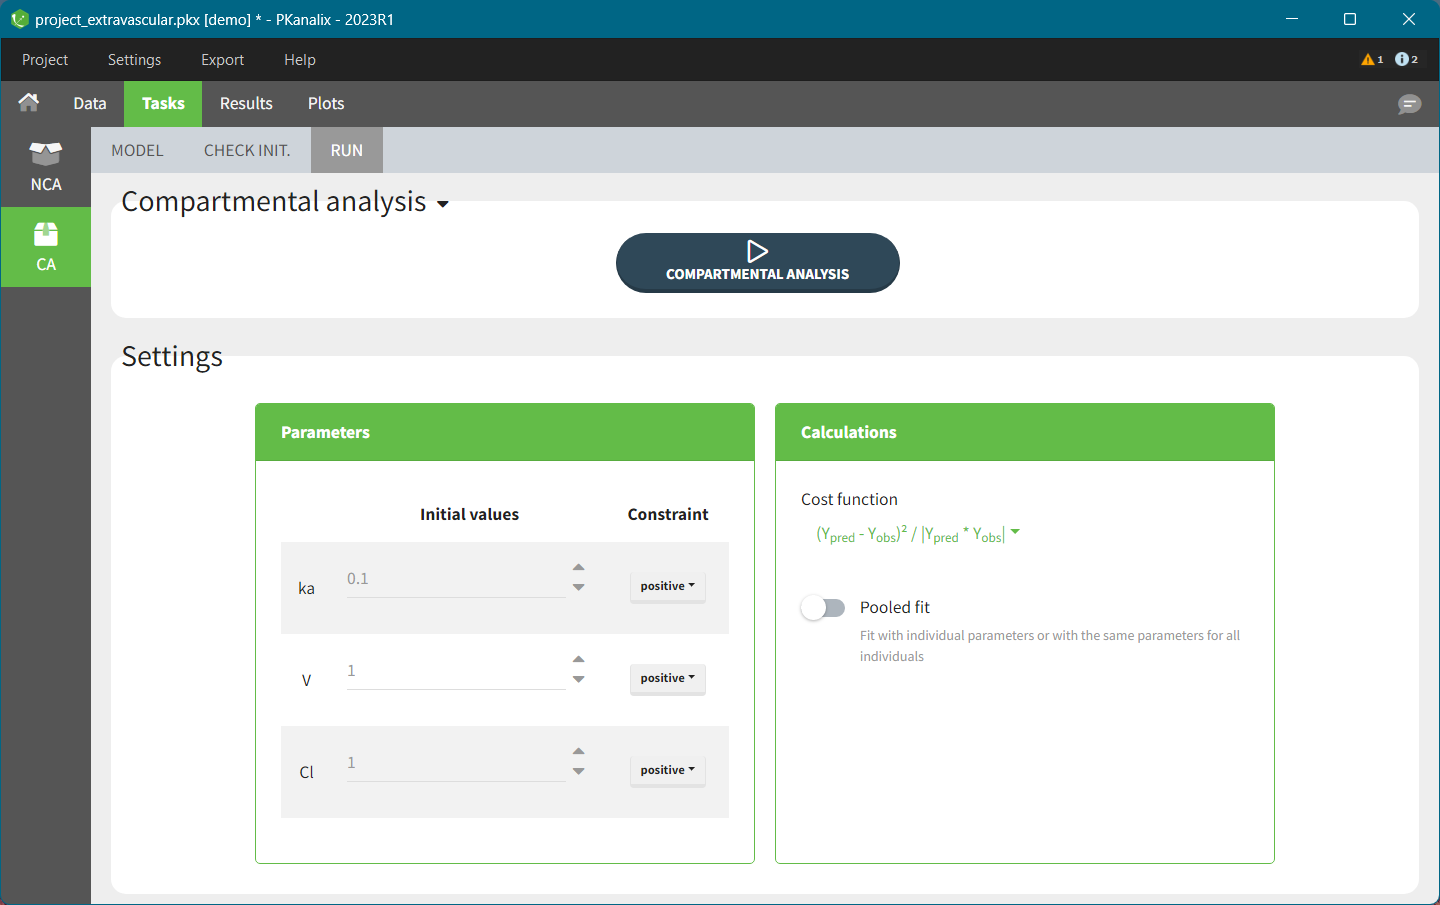Image resolution: width=1440 pixels, height=905 pixels.
Task: Go to the CHECK INIT. sub-tab
Action: 247,151
